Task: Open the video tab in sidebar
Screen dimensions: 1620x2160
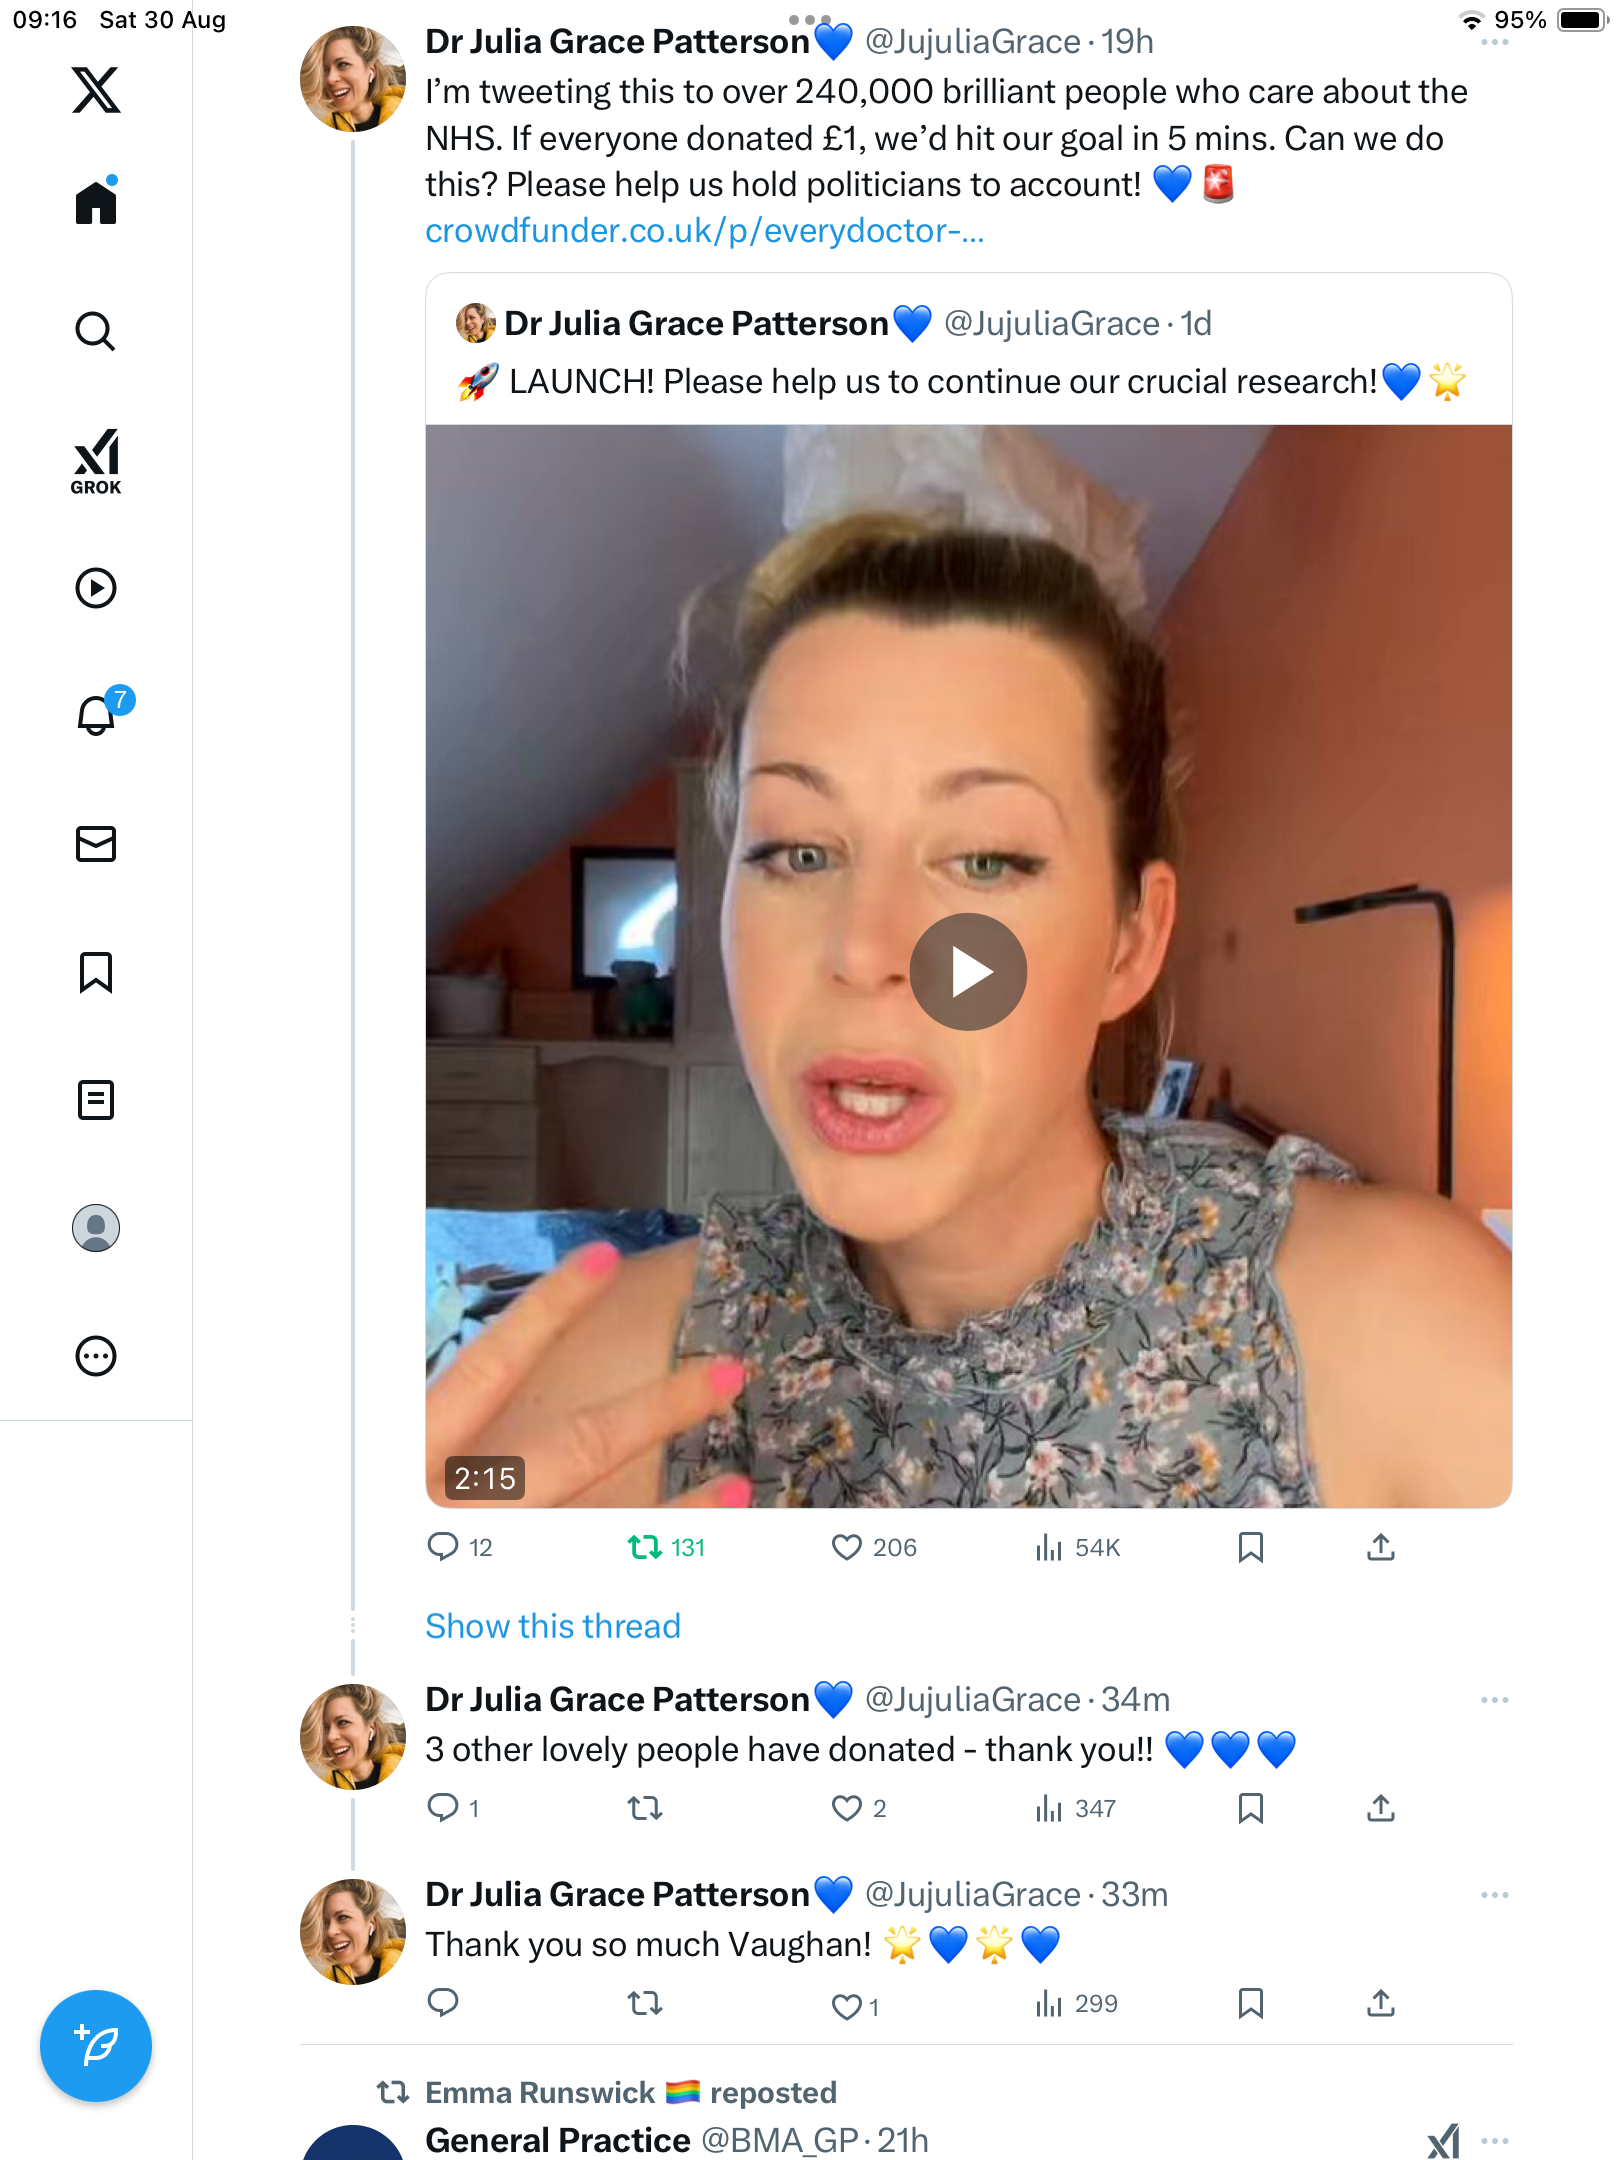Action: pyautogui.click(x=96, y=588)
